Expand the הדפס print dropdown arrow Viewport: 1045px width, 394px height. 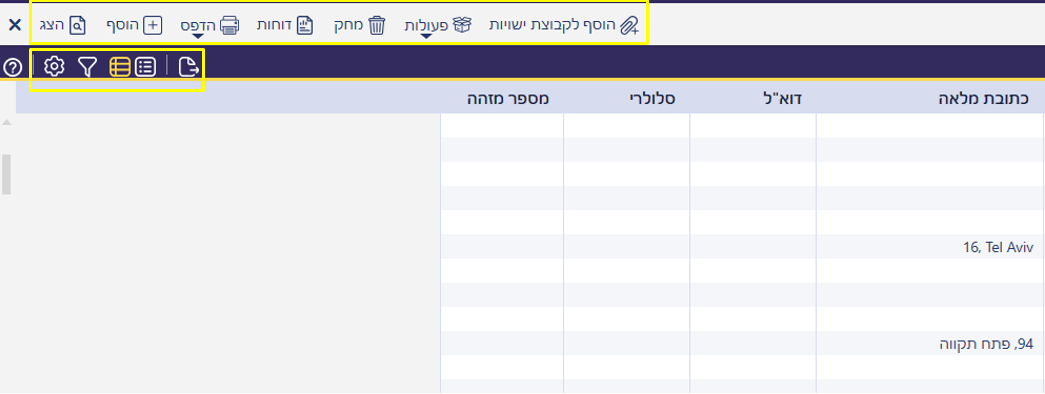tap(198, 35)
